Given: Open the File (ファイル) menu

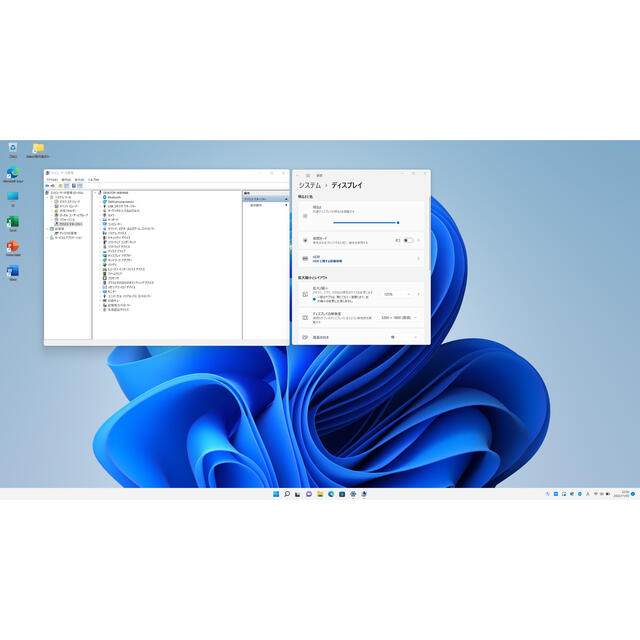Looking at the screenshot, I should [52, 180].
